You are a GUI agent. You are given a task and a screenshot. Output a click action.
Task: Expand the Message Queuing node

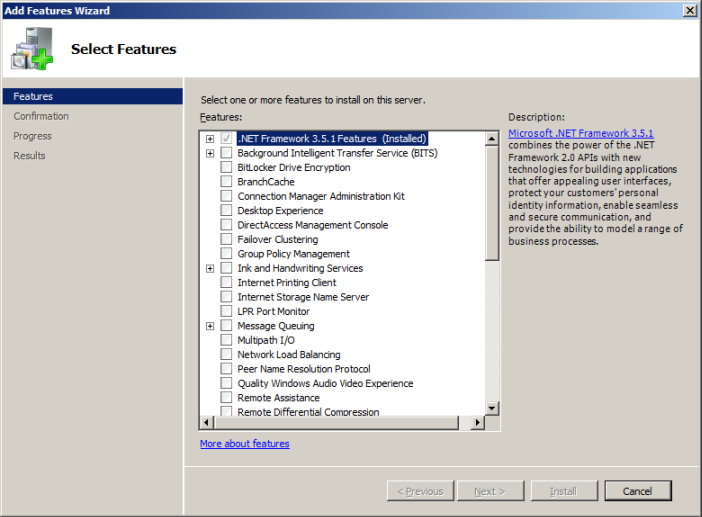coord(210,326)
